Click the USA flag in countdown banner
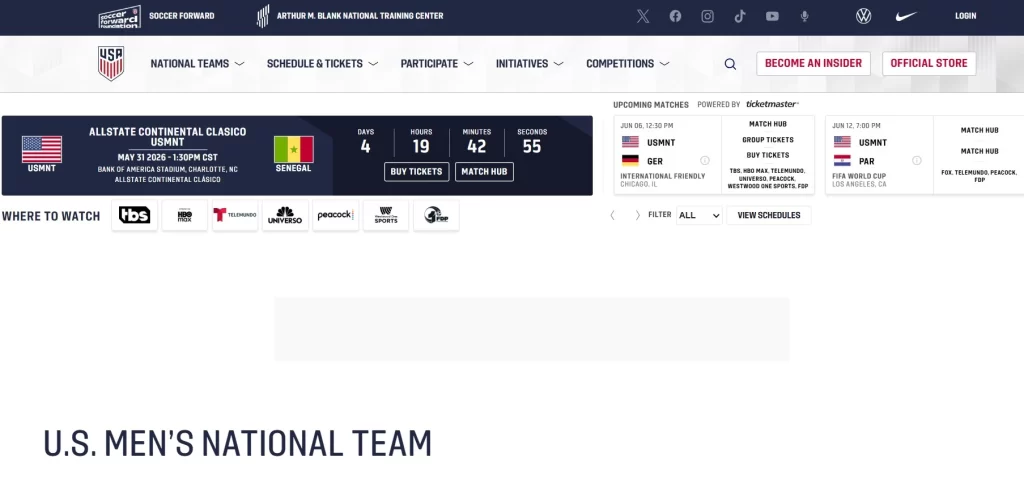The width and height of the screenshot is (1024, 483). tap(42, 149)
